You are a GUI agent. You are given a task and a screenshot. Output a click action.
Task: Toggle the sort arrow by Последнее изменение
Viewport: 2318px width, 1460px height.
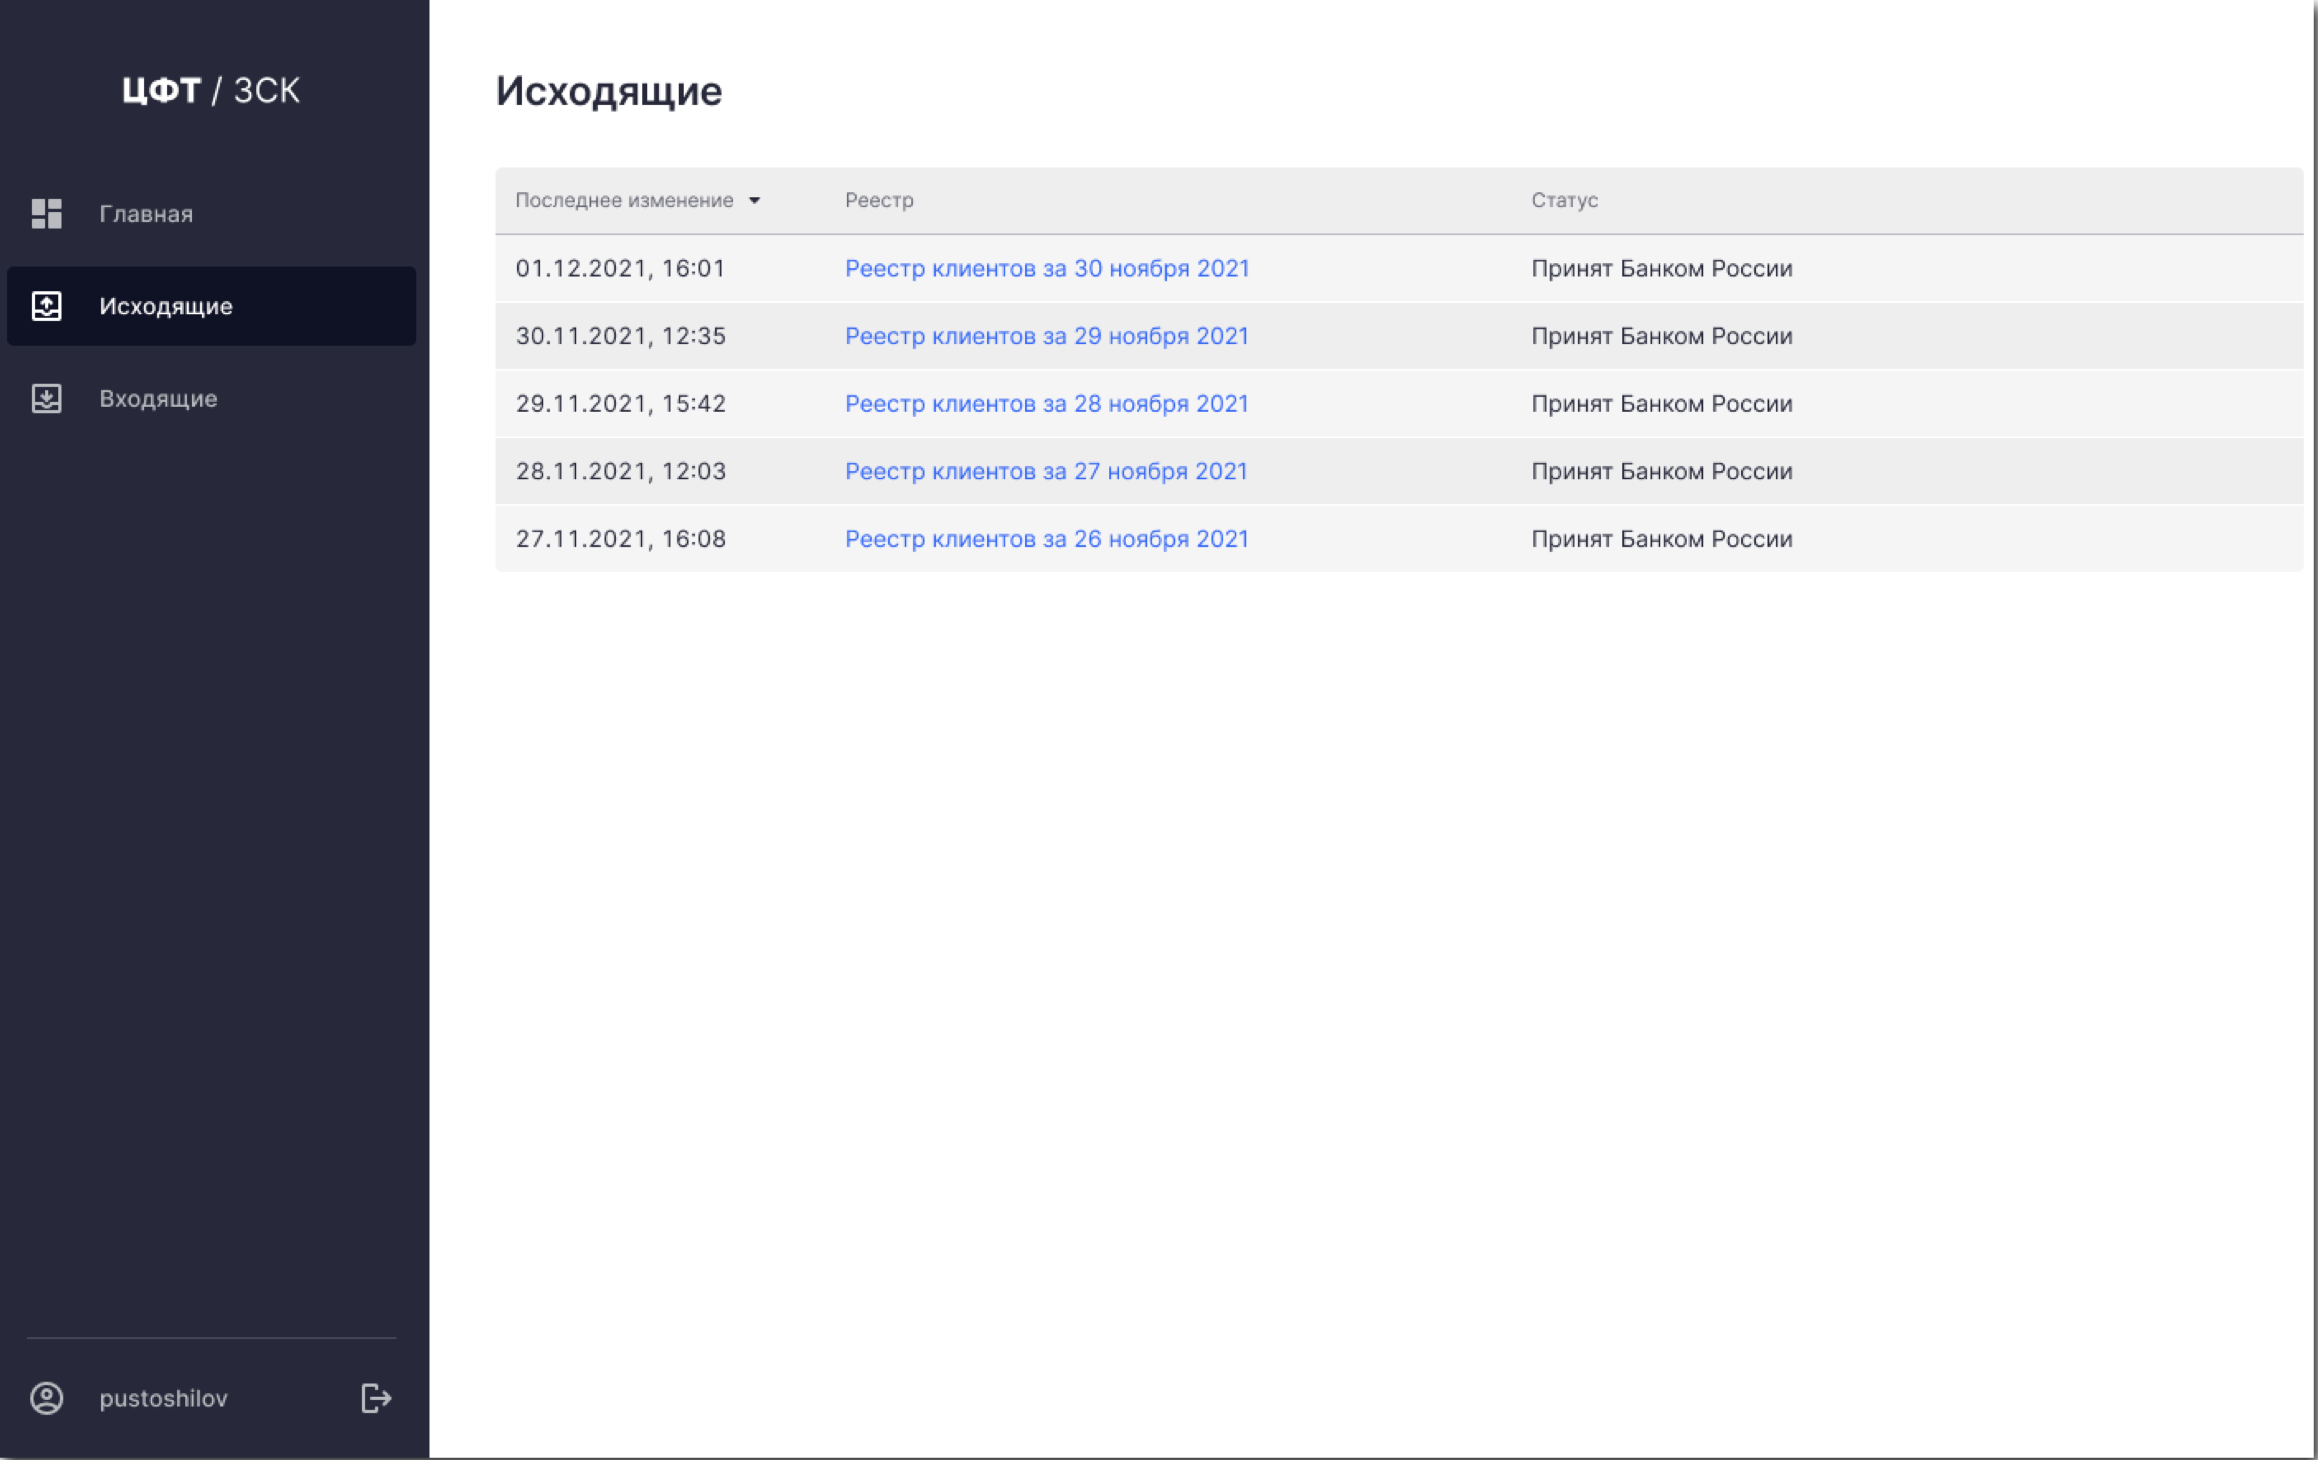(x=755, y=201)
